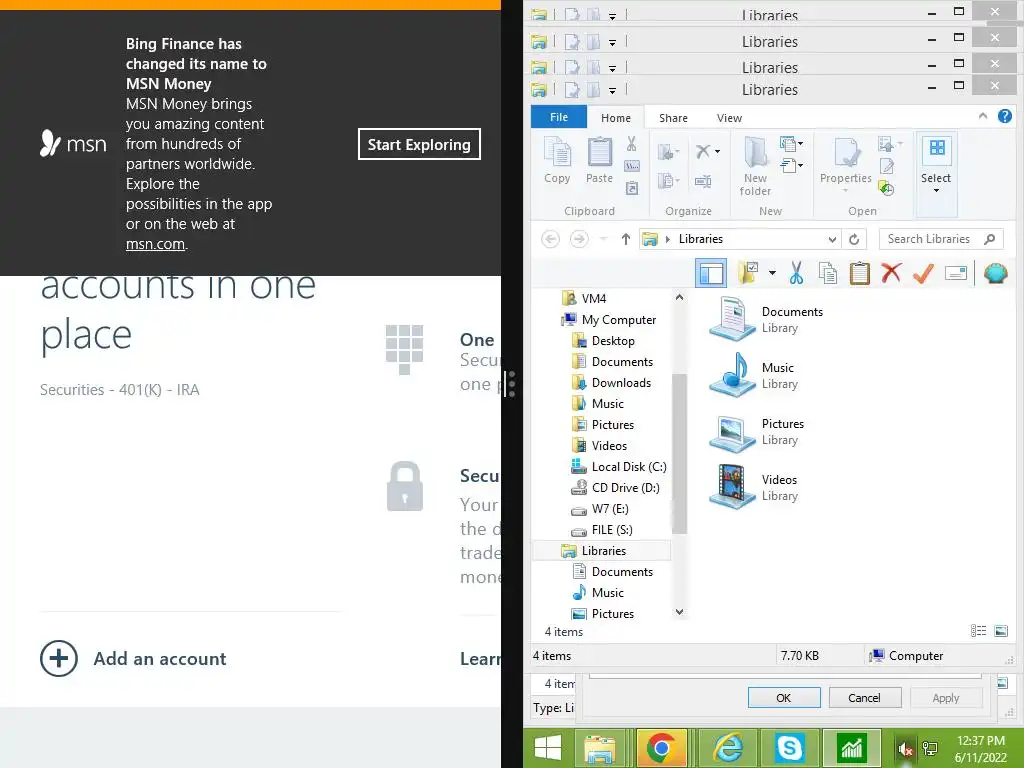Follow the msn.com link in the banner
The width and height of the screenshot is (1024, 768).
(155, 244)
